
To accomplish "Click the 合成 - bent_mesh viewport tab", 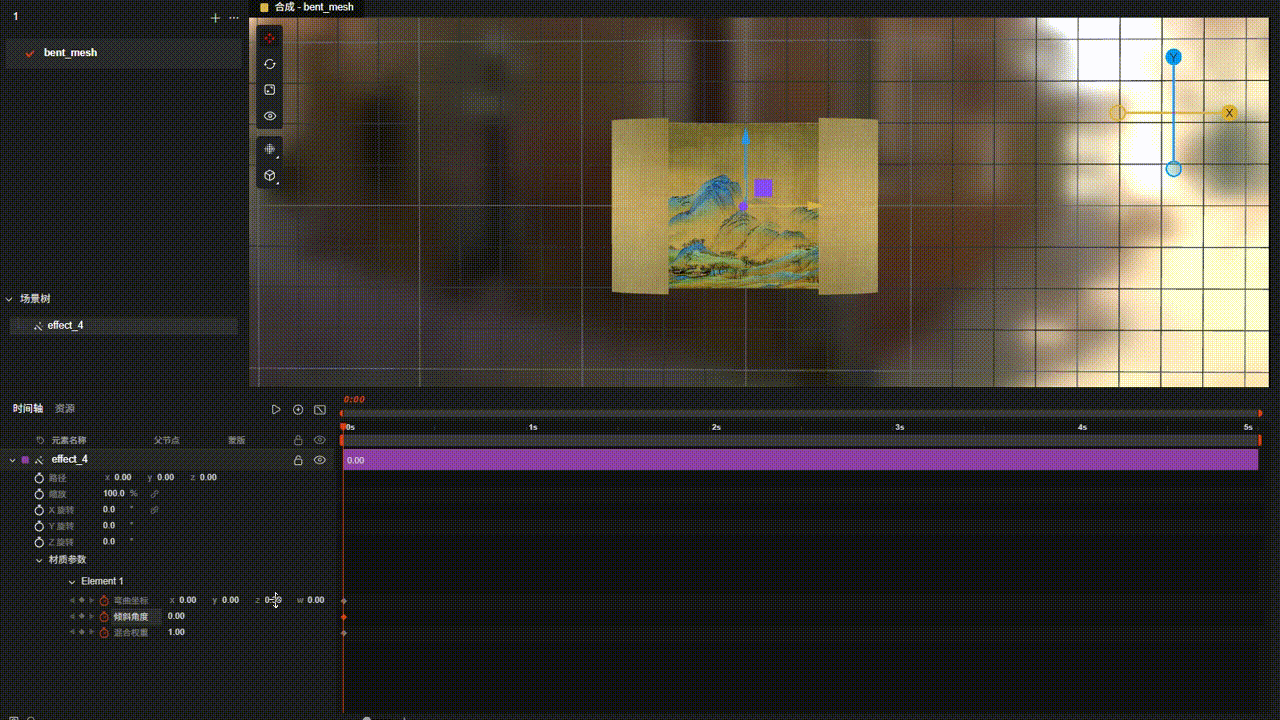I will (306, 7).
